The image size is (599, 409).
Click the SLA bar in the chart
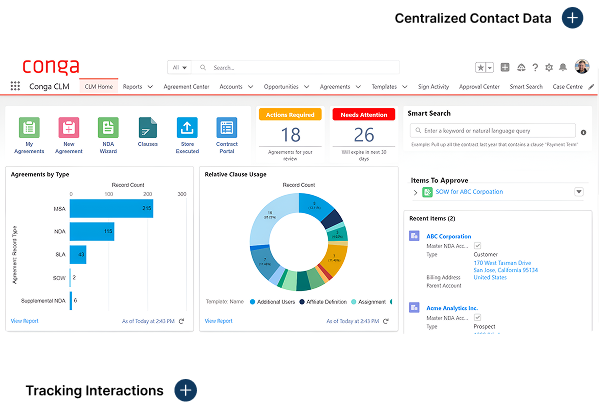click(78, 254)
